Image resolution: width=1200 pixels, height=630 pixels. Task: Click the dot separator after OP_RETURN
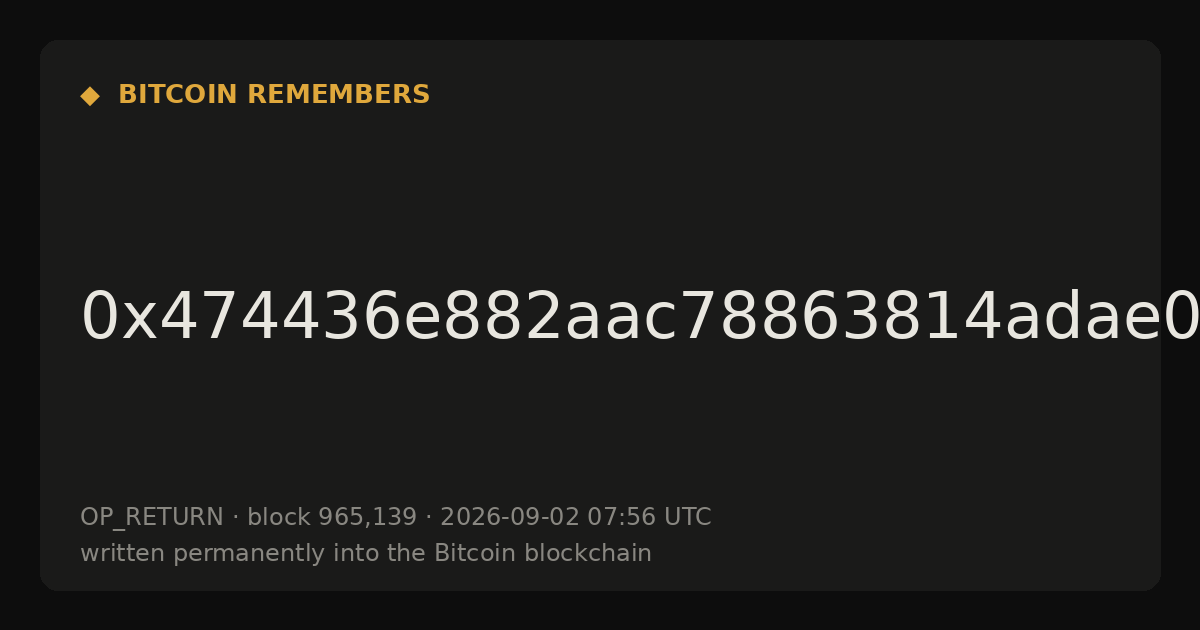point(235,518)
